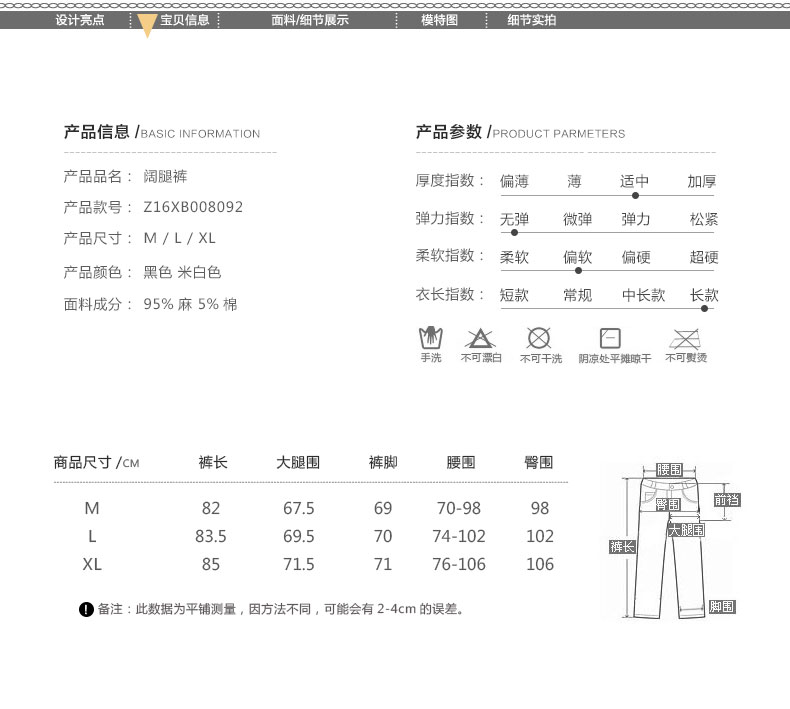Go to the 细节实拍 tab
The height and width of the screenshot is (709, 790).
point(532,20)
